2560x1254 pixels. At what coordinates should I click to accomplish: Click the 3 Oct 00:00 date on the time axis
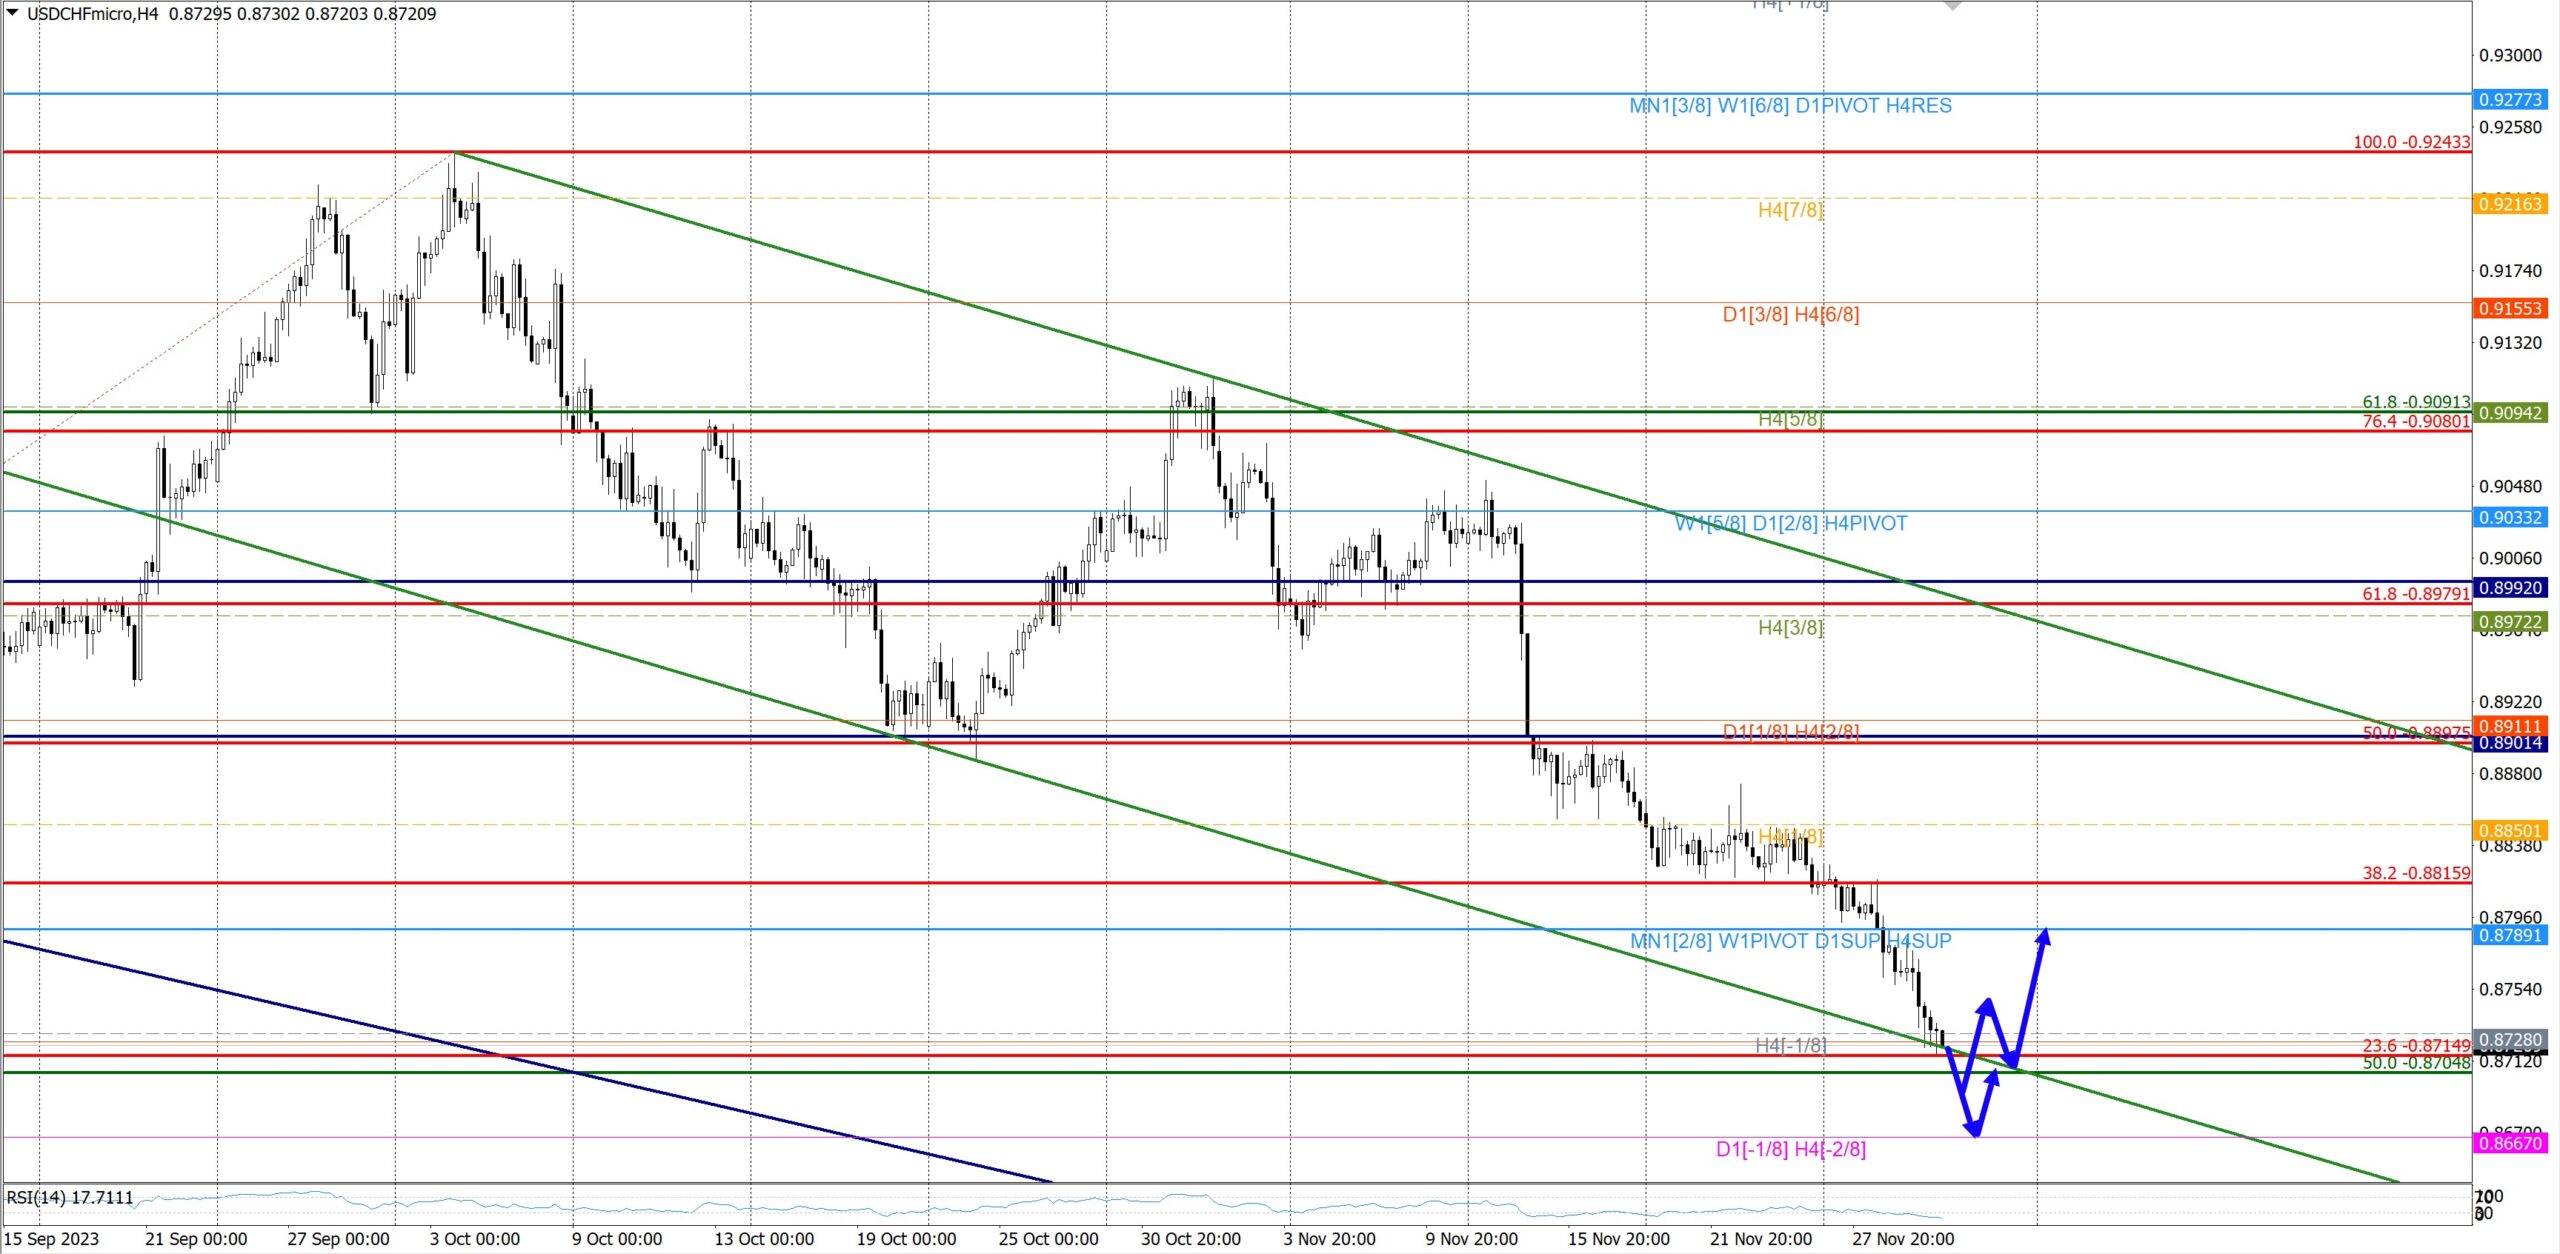(474, 1239)
